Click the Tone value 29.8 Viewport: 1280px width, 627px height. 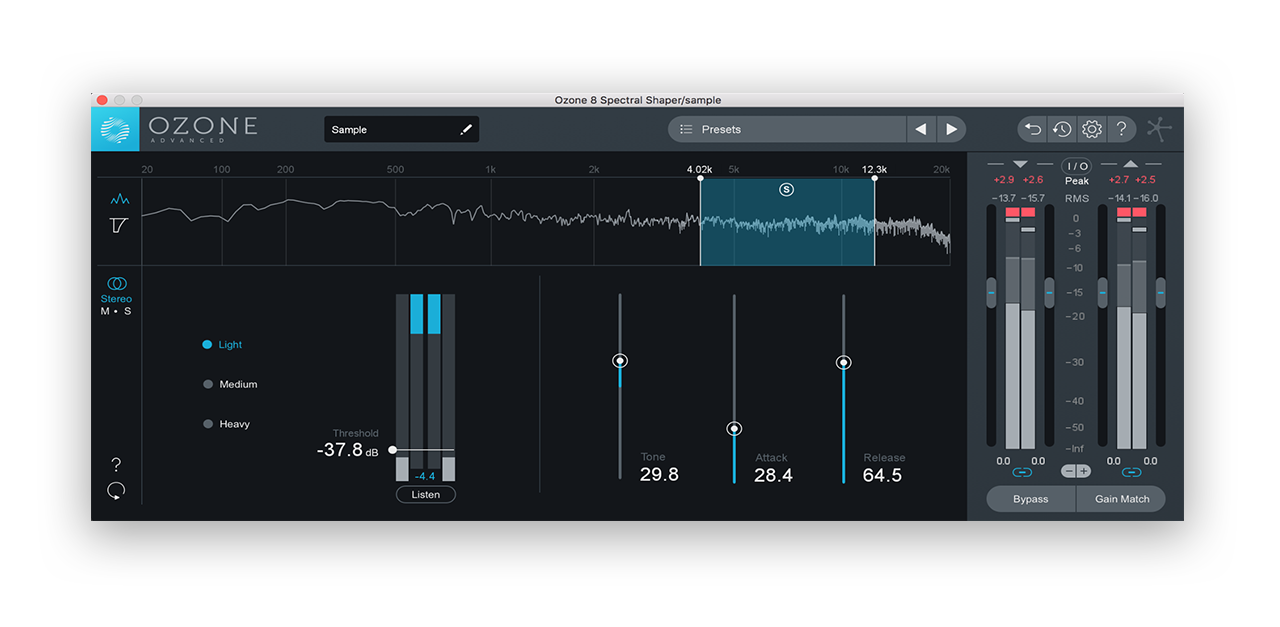[659, 475]
